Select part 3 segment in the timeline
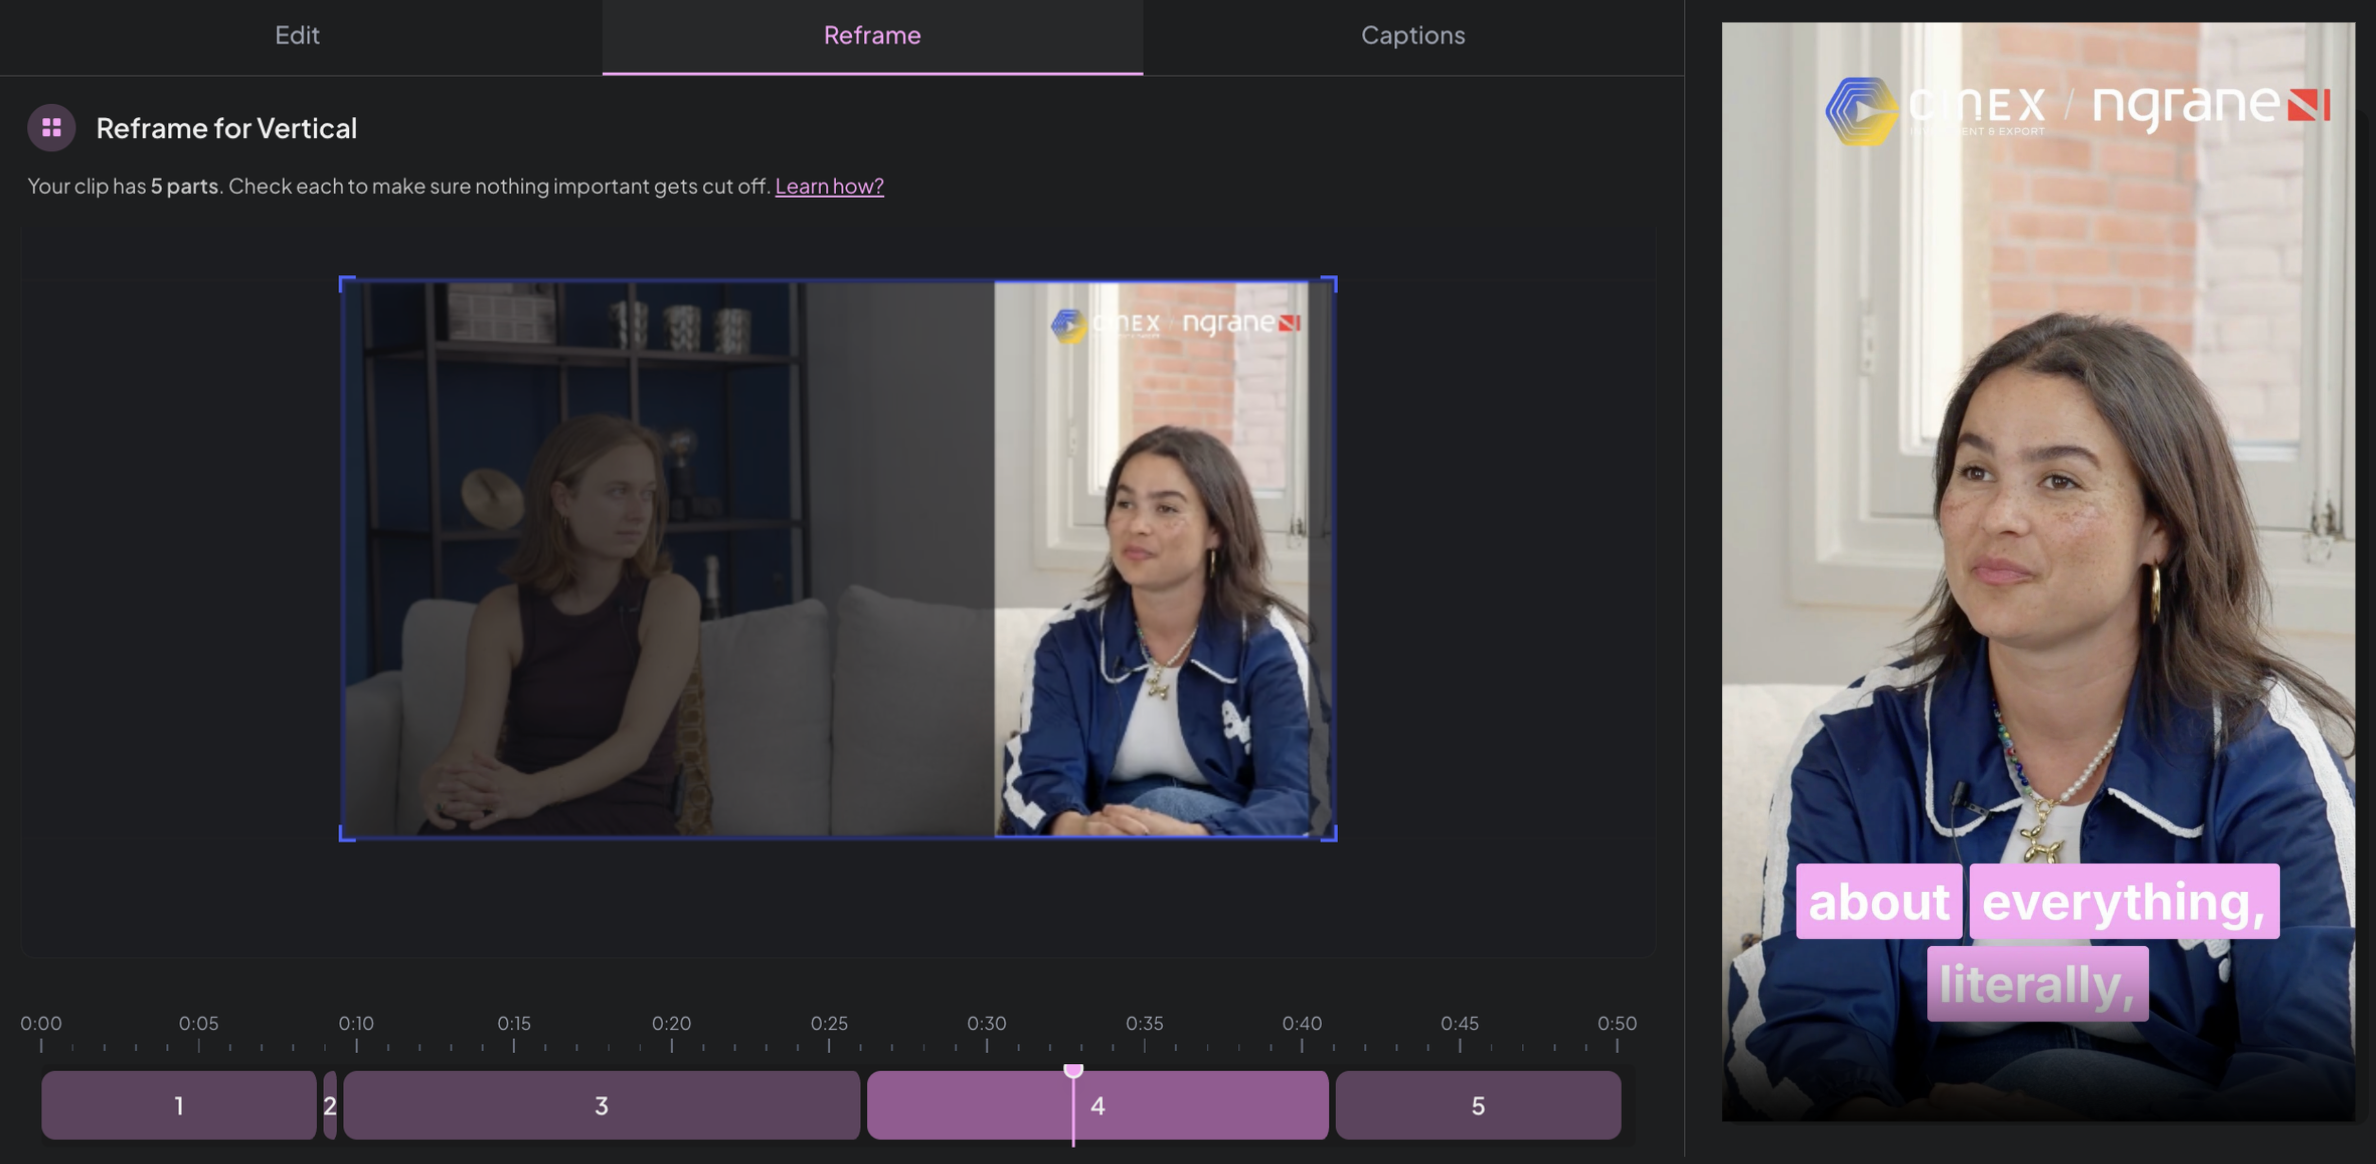This screenshot has width=2376, height=1164. click(x=600, y=1105)
